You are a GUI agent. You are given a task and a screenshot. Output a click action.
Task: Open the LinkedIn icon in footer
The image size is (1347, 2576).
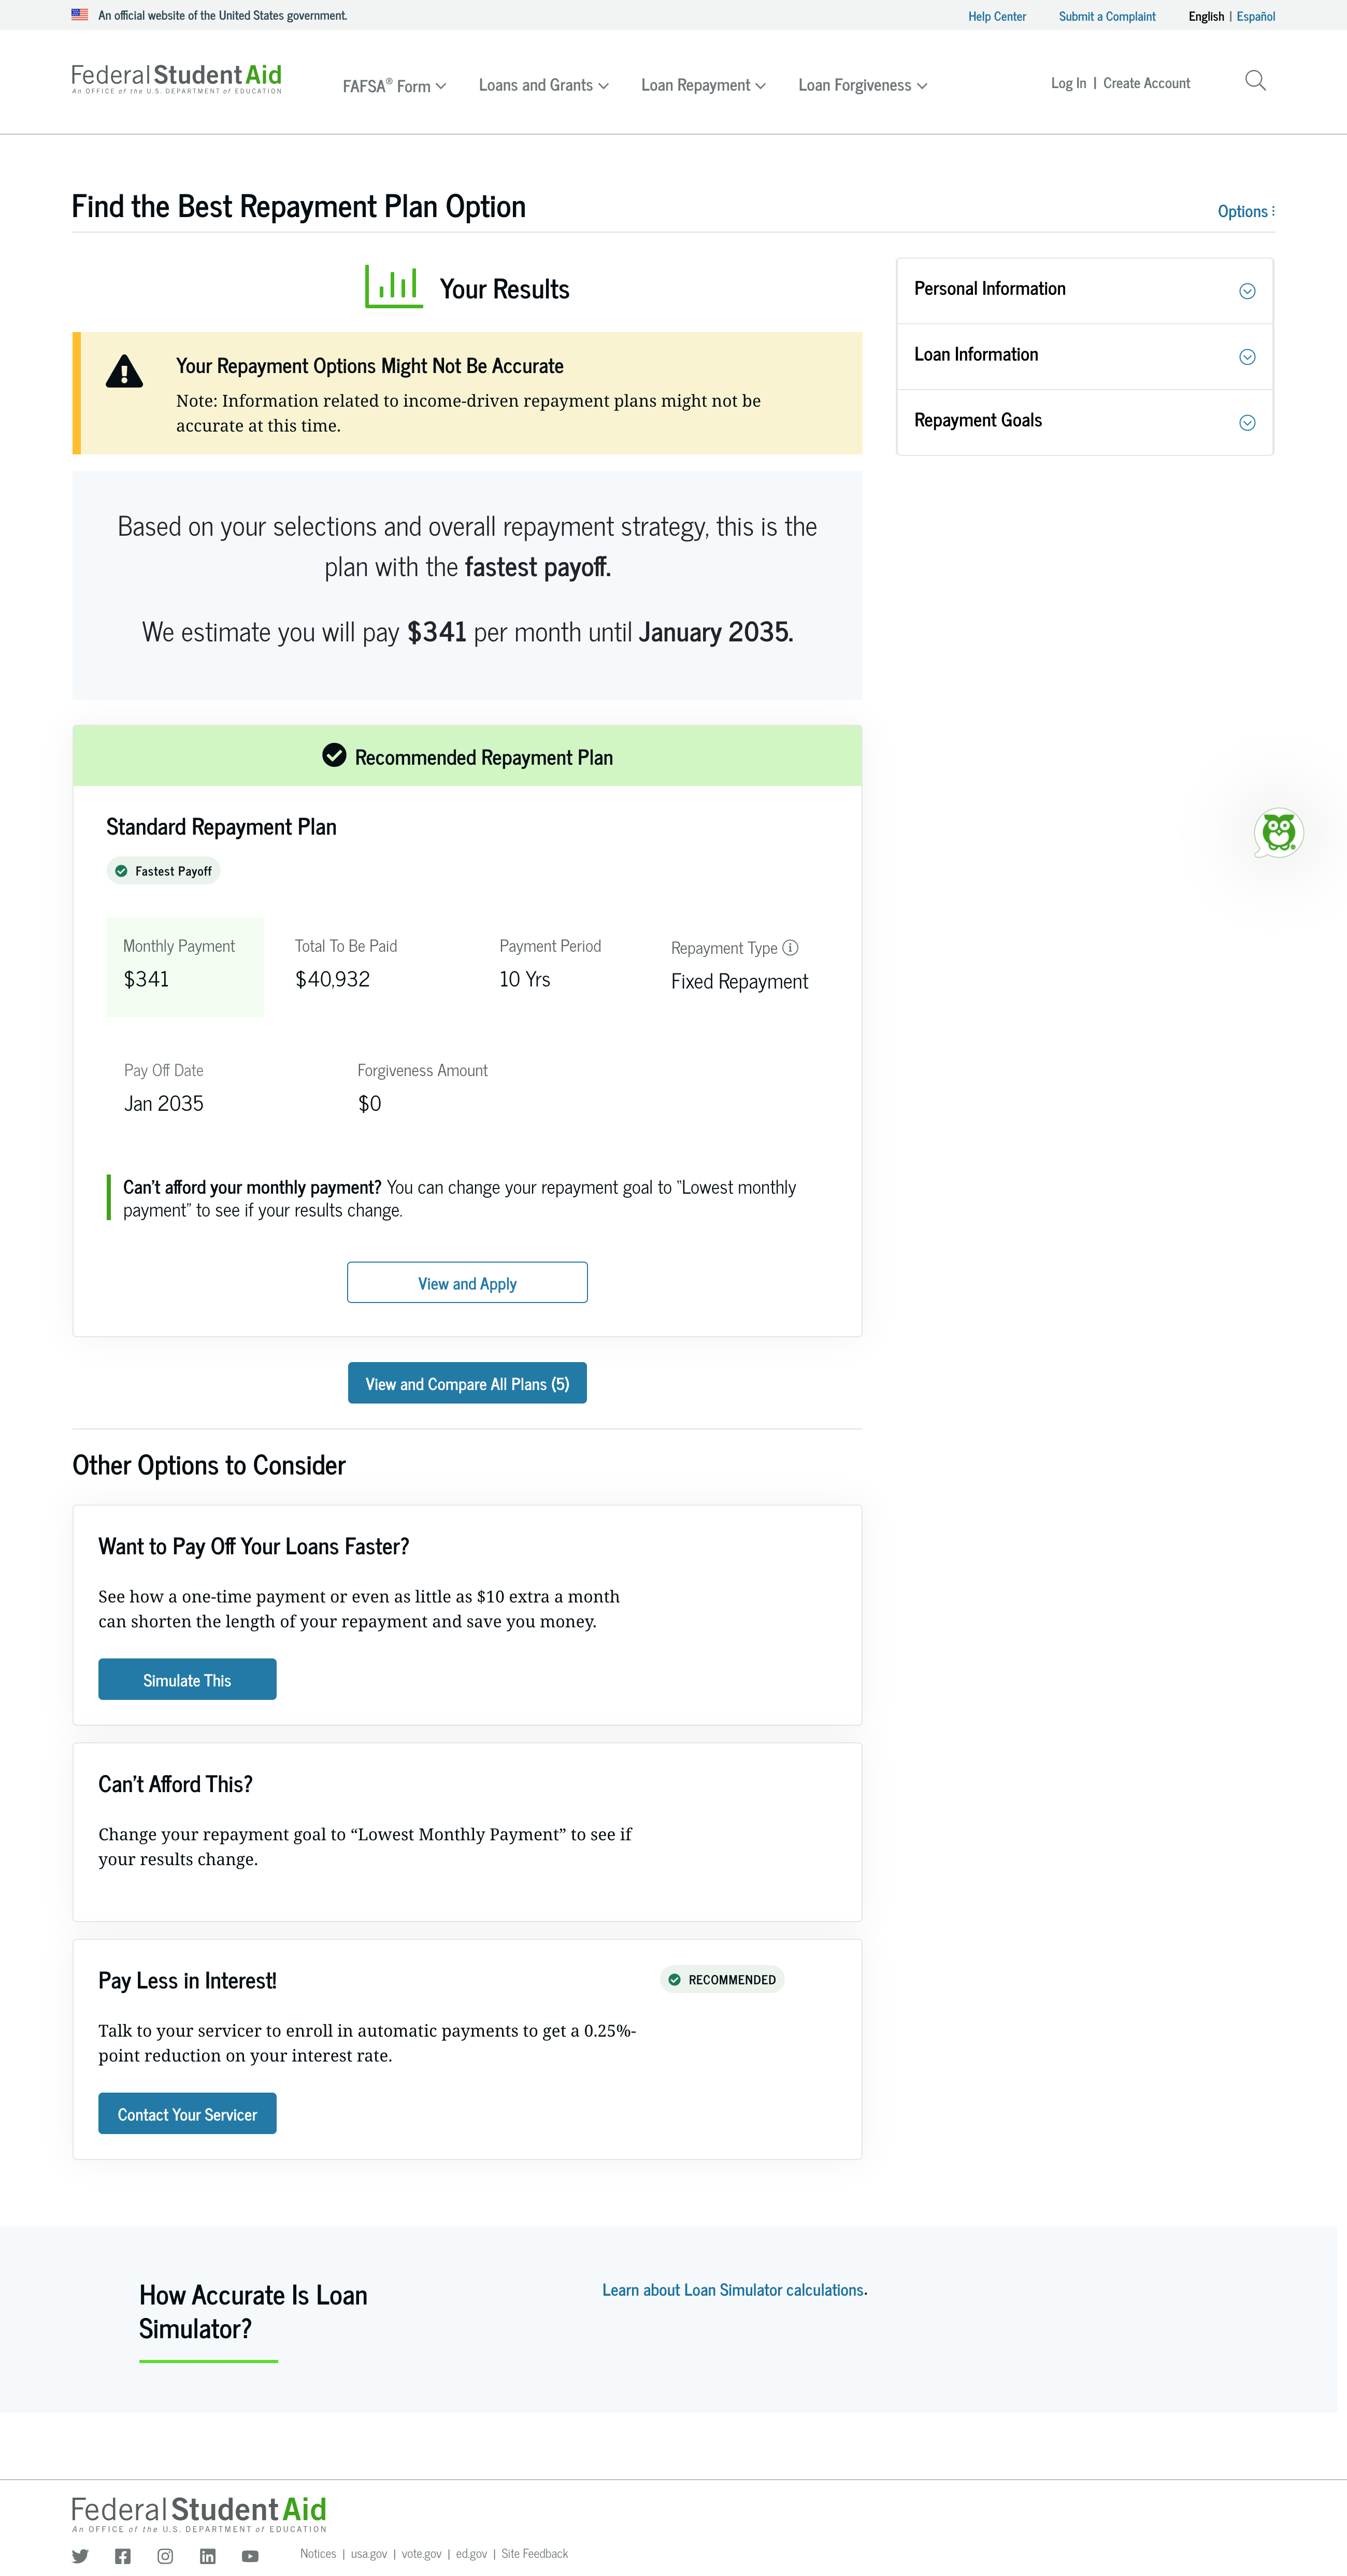(x=208, y=2556)
